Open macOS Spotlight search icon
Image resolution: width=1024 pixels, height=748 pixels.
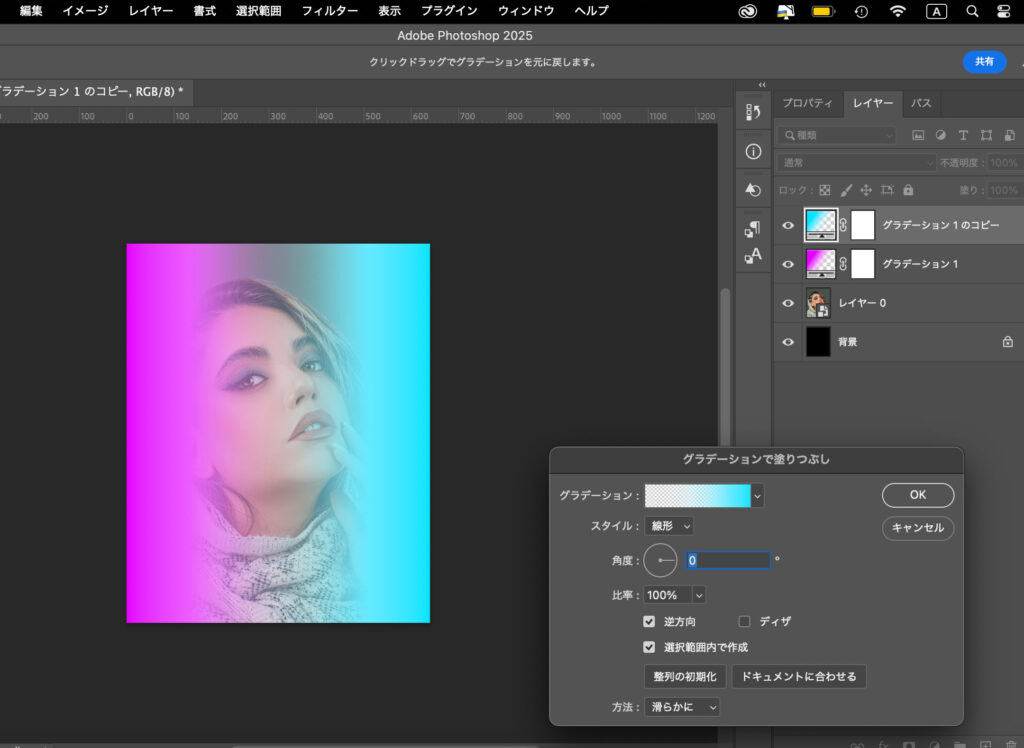972,11
